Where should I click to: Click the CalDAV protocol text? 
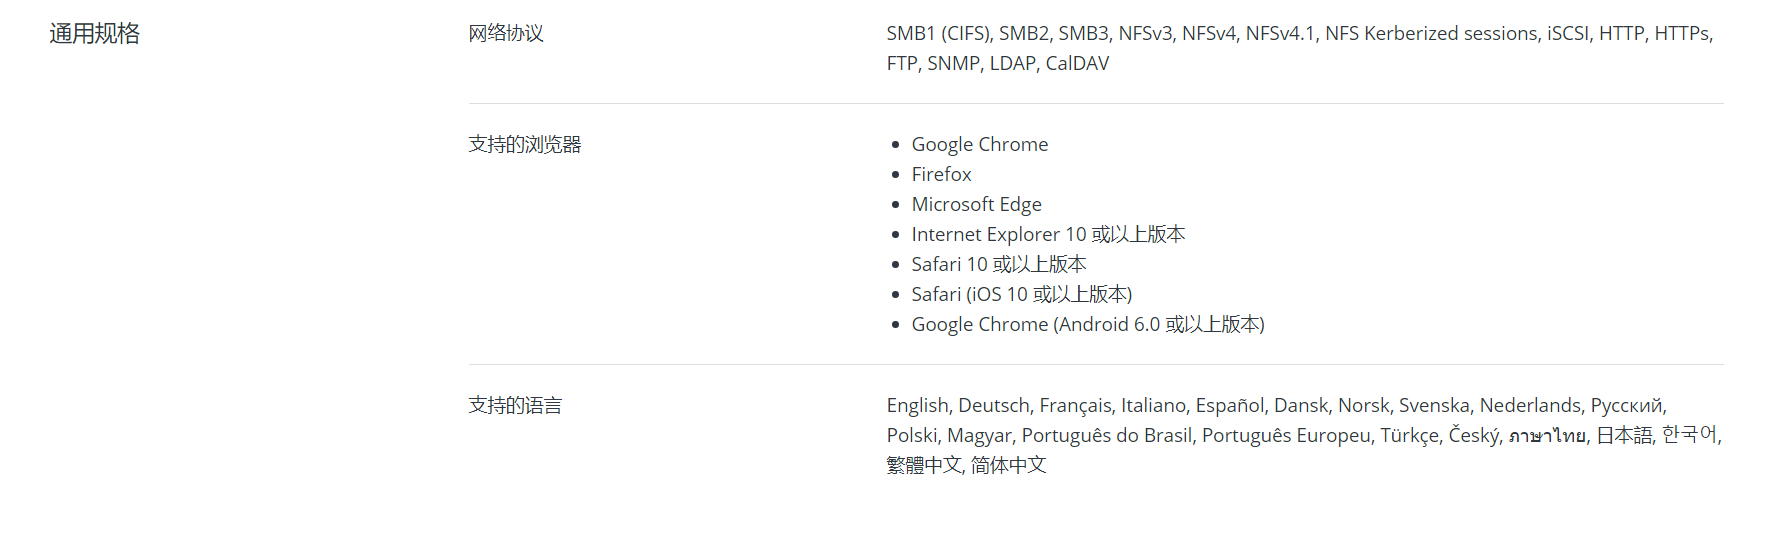1077,64
